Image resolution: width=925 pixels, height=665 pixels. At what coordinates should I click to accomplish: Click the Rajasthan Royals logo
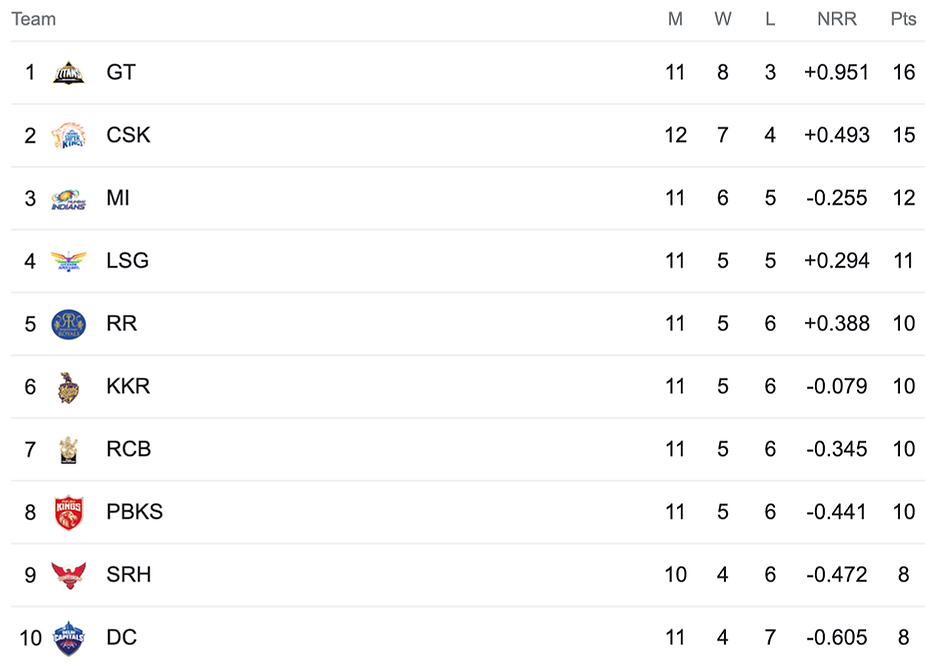pos(69,324)
